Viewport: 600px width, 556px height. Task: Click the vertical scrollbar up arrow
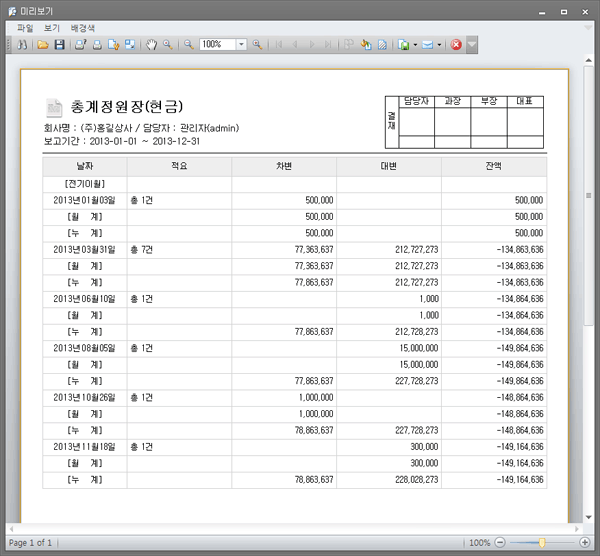pos(589,60)
